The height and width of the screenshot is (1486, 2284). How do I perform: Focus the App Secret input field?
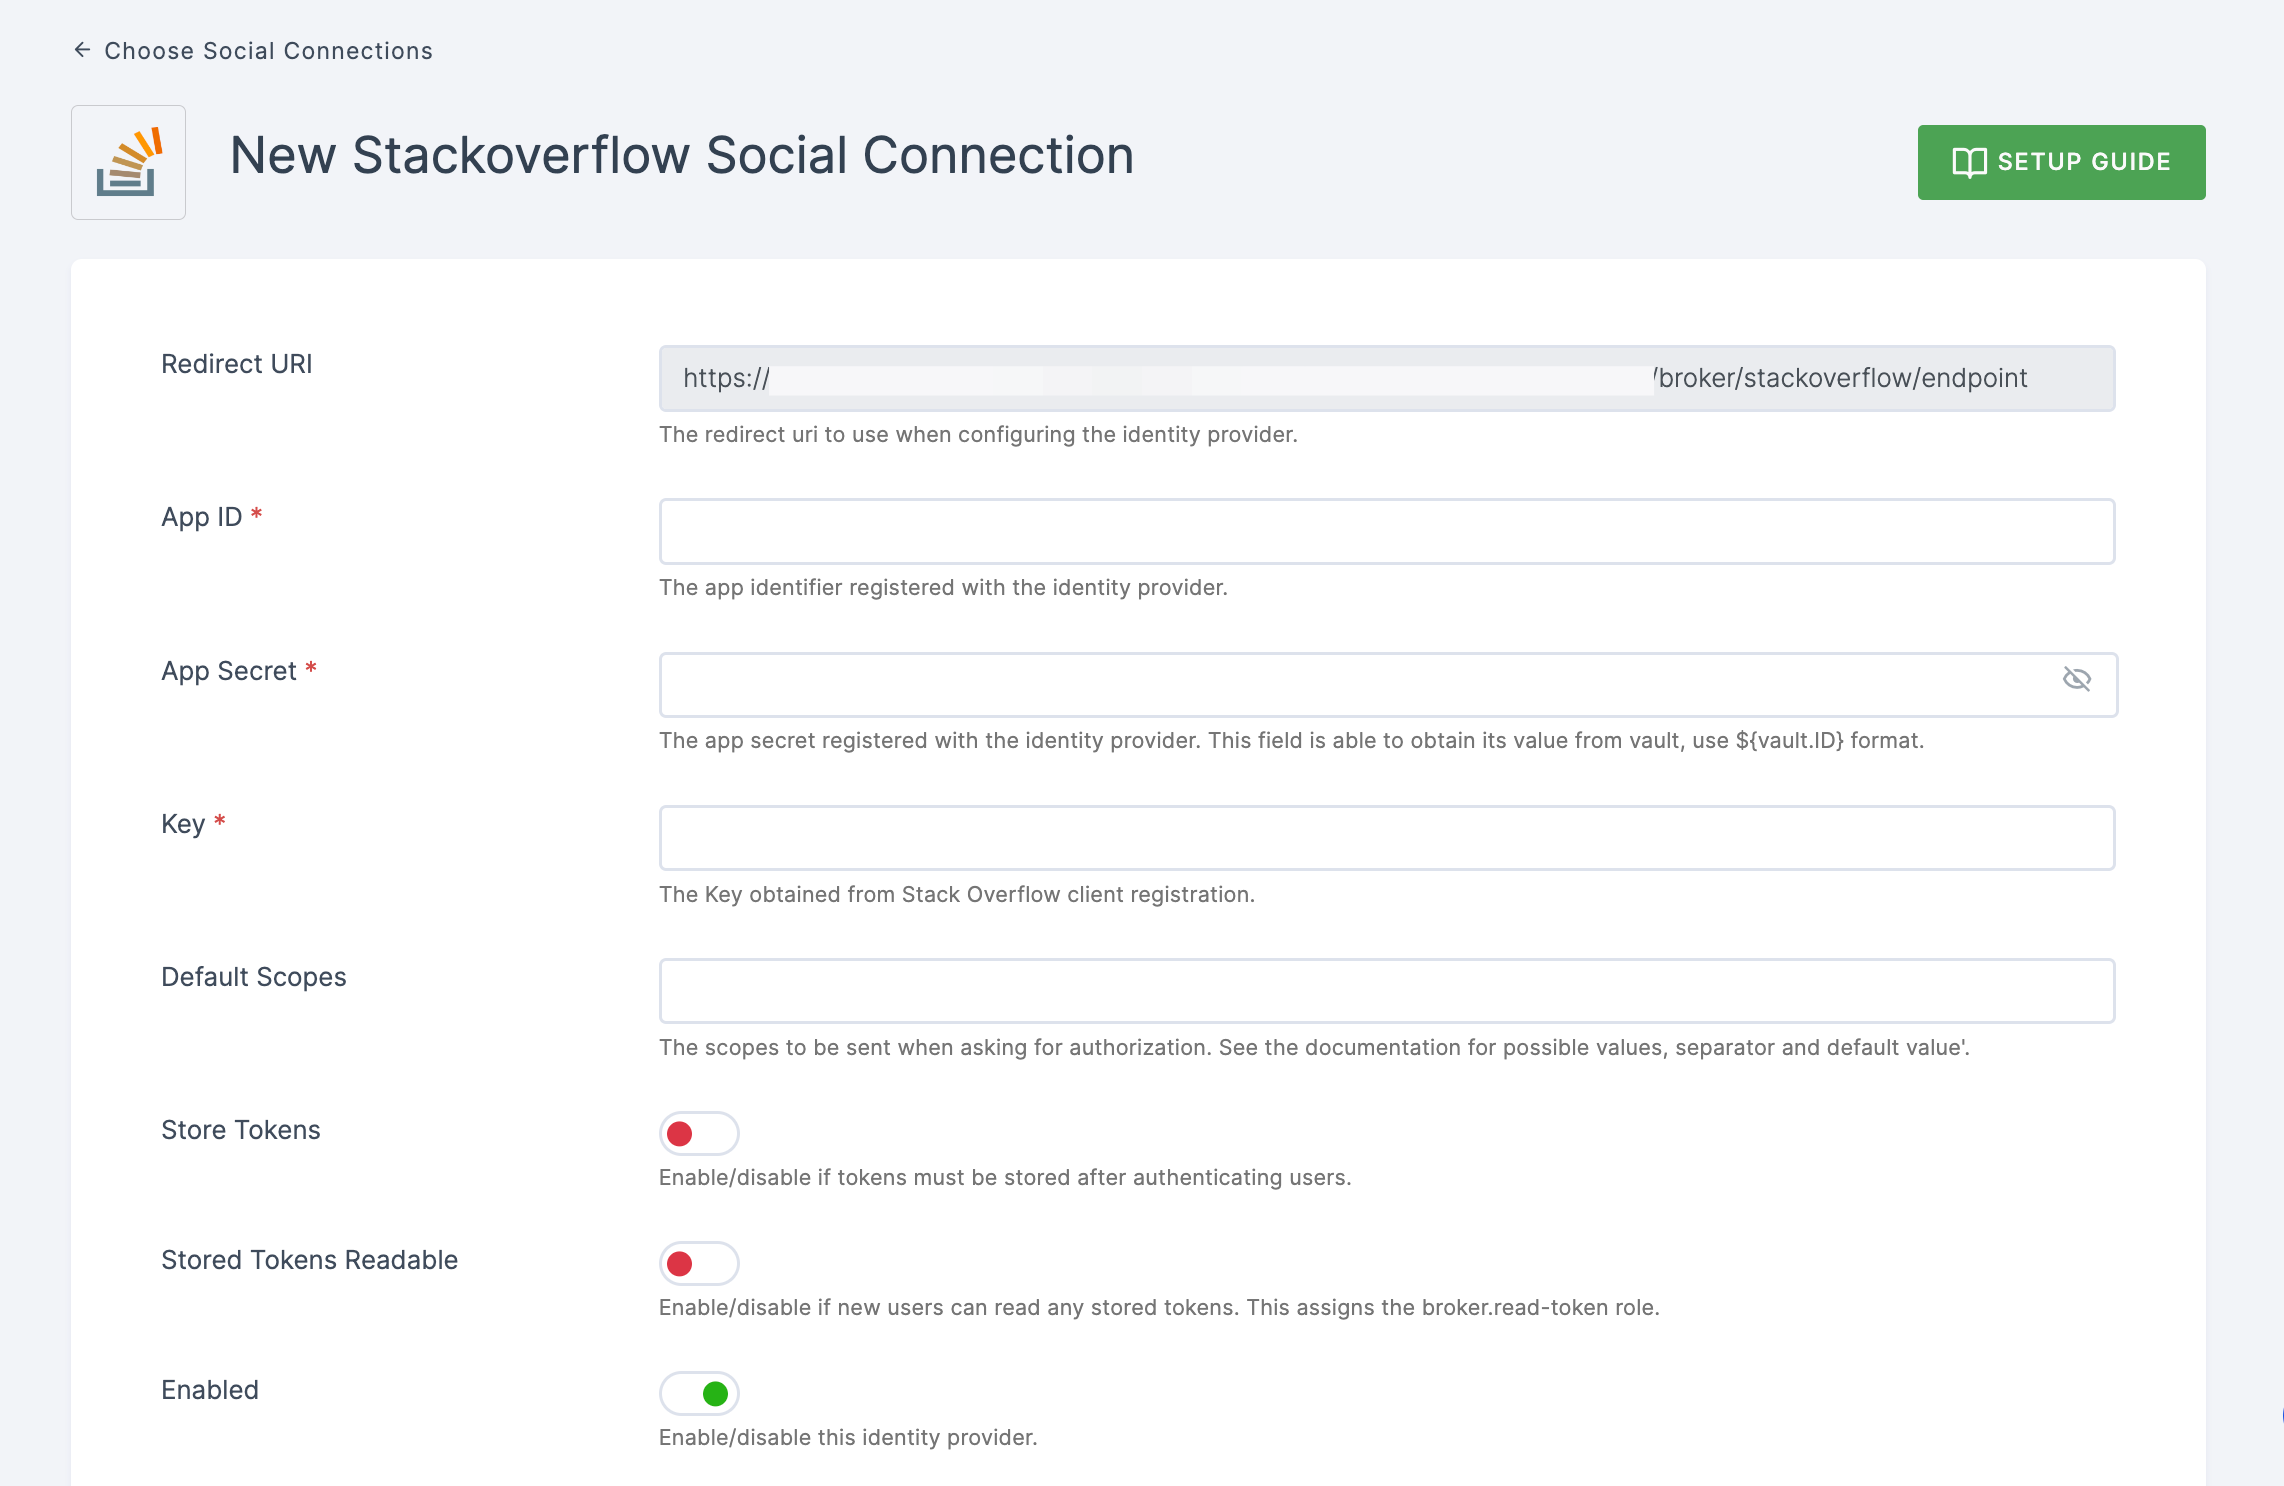click(1387, 685)
